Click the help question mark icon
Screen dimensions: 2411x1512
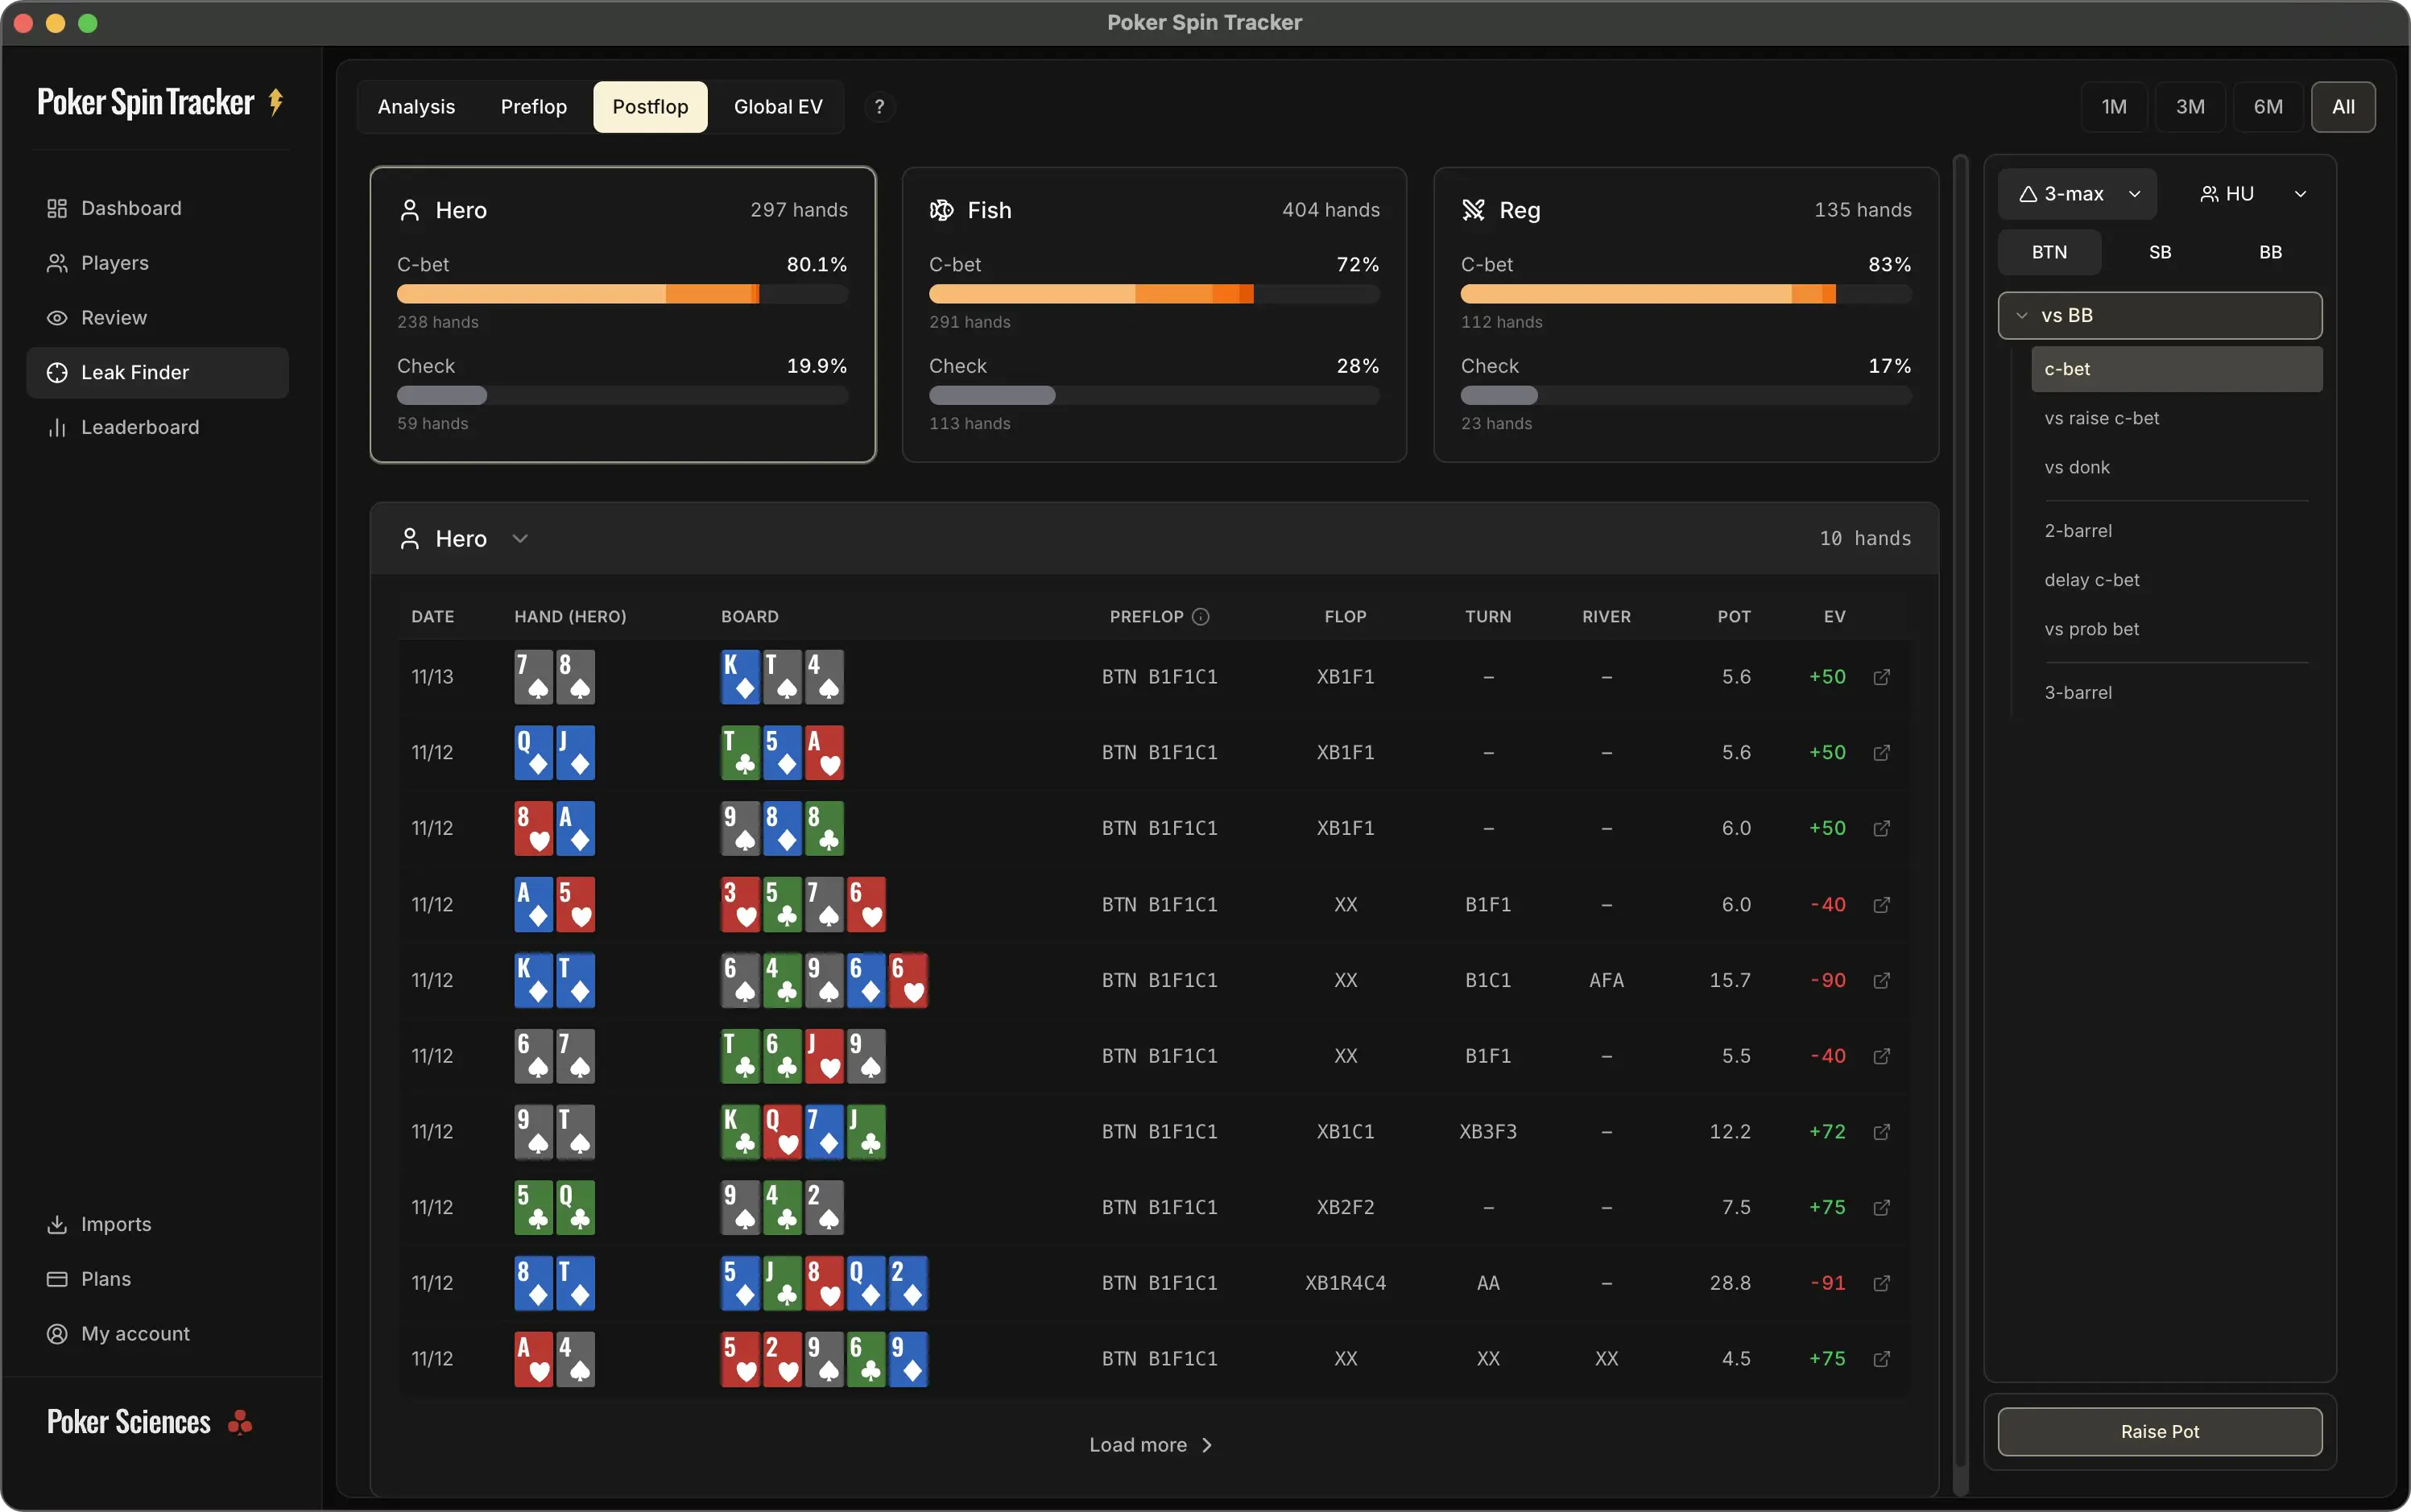879,107
